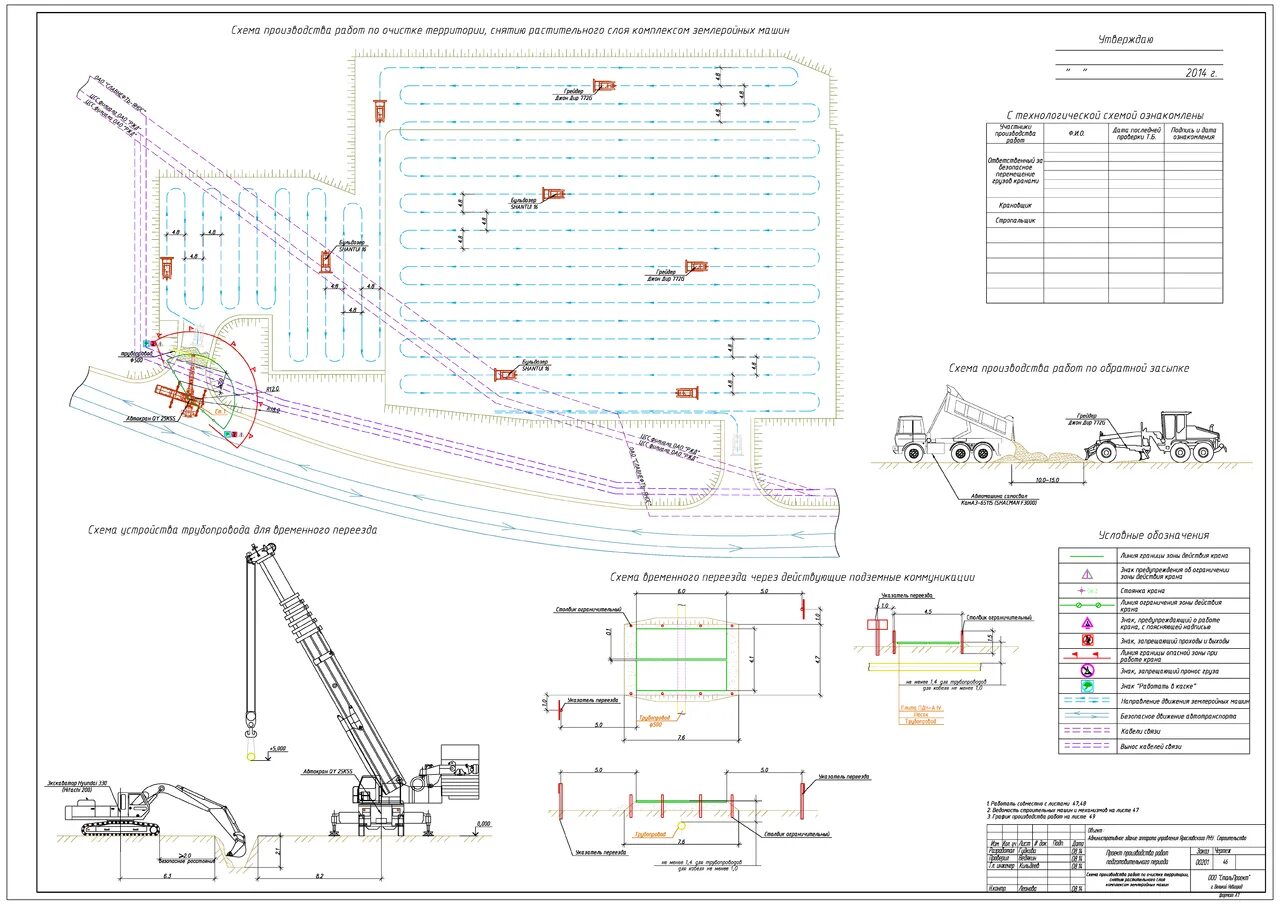Click the crane stand symbol in the legend
The height and width of the screenshot is (904, 1280).
1088,590
